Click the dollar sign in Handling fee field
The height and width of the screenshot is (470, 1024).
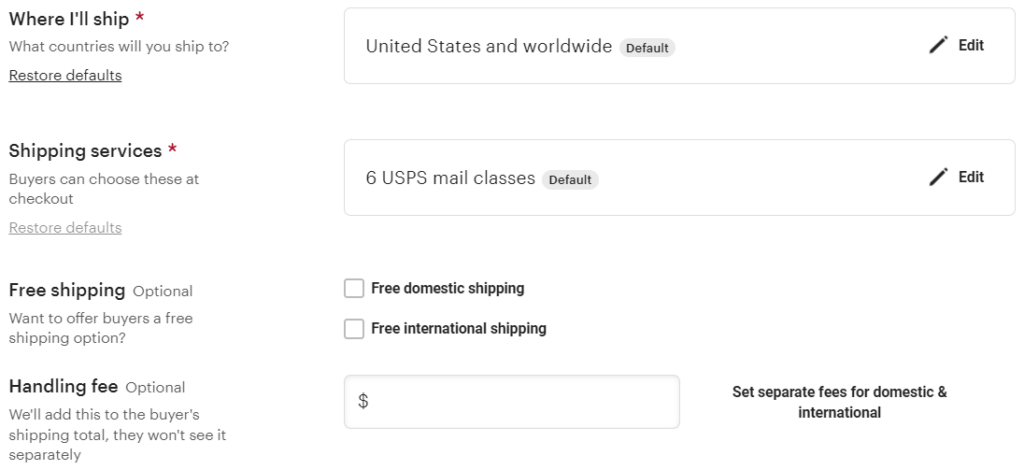click(x=363, y=402)
